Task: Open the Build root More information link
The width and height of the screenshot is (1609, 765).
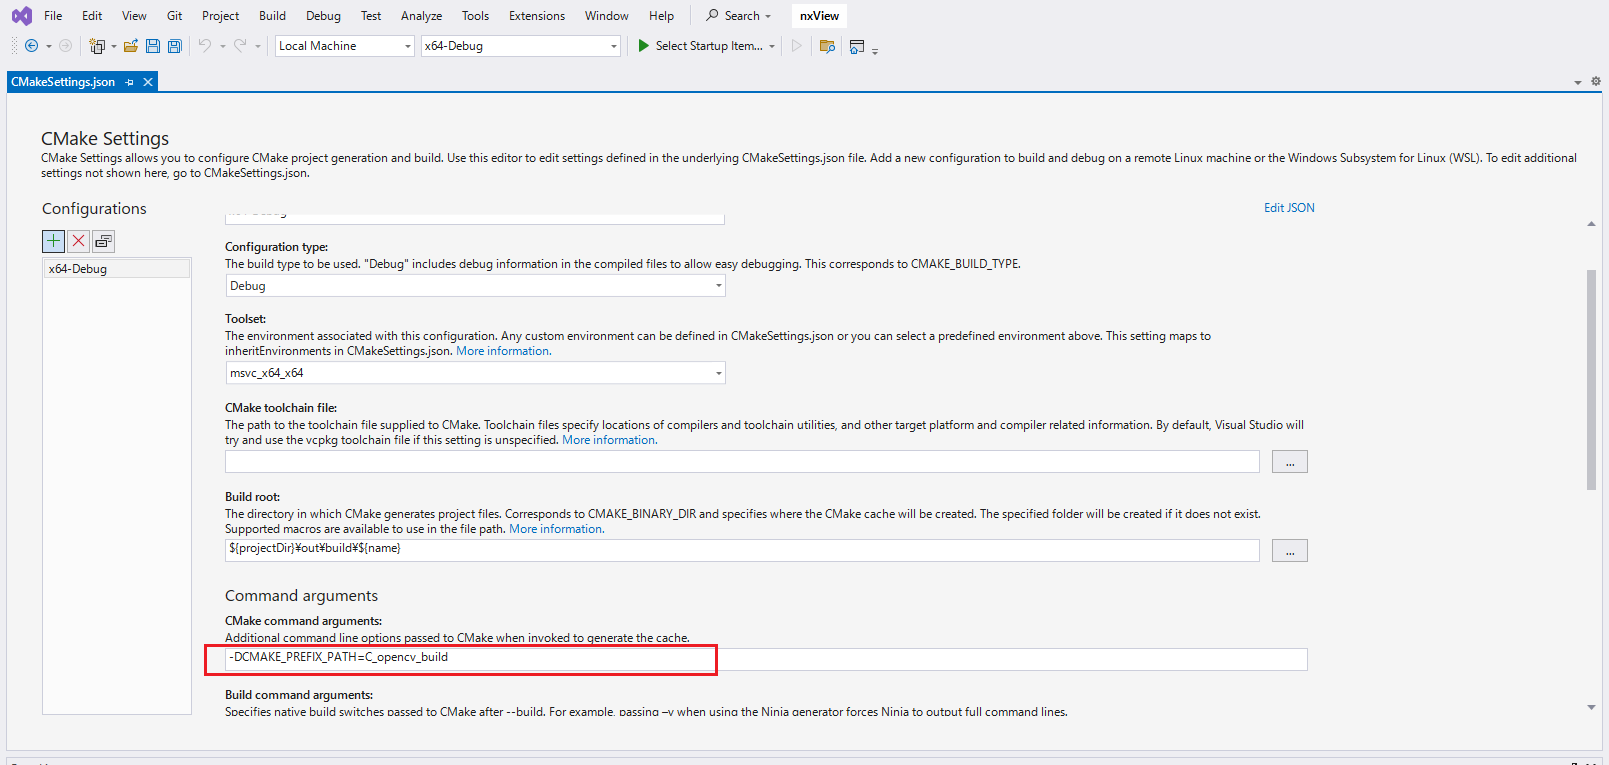Action: (x=556, y=529)
